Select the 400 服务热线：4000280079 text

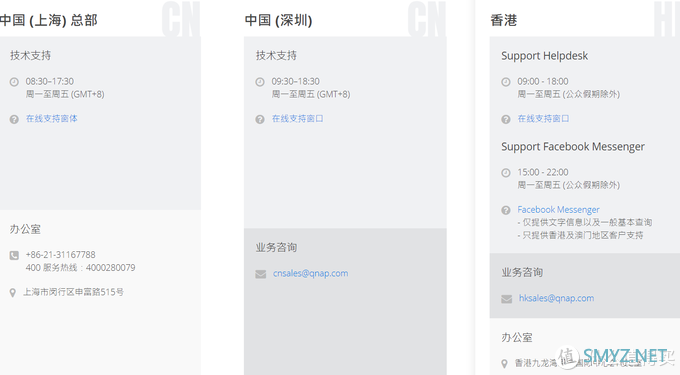coord(80,268)
